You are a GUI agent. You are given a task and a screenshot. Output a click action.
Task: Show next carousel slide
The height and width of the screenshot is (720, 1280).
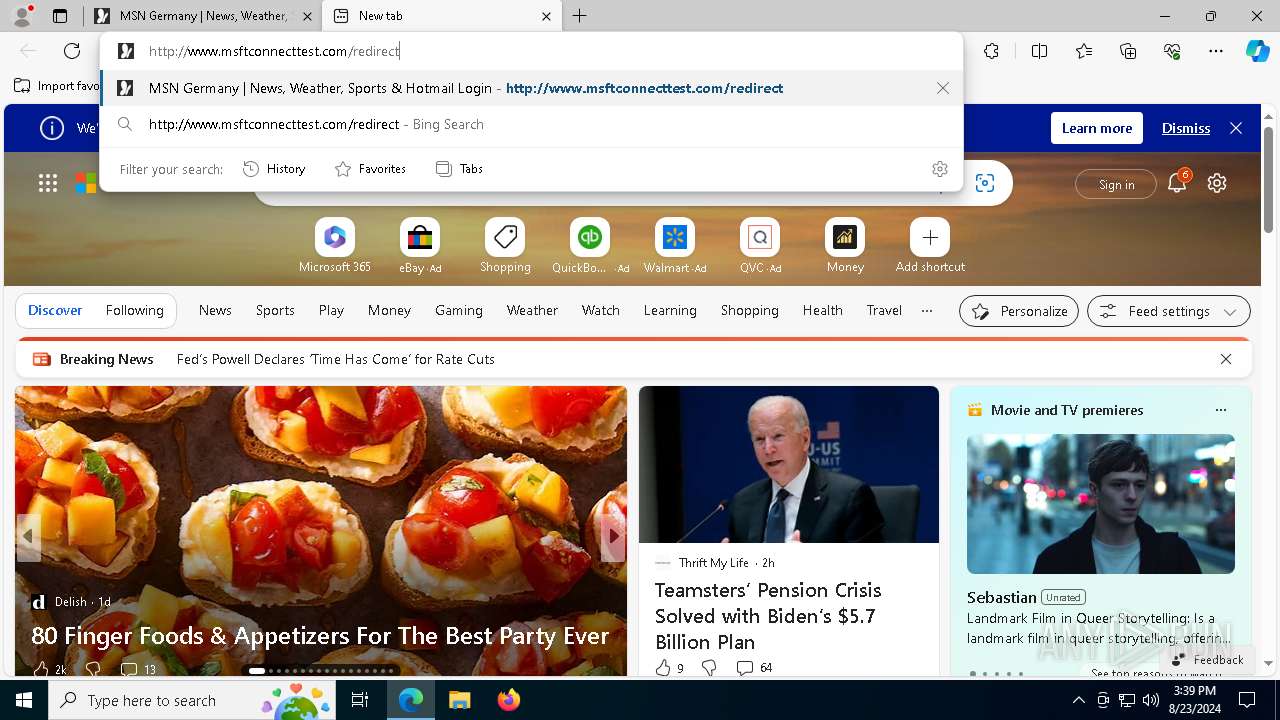coord(613,536)
